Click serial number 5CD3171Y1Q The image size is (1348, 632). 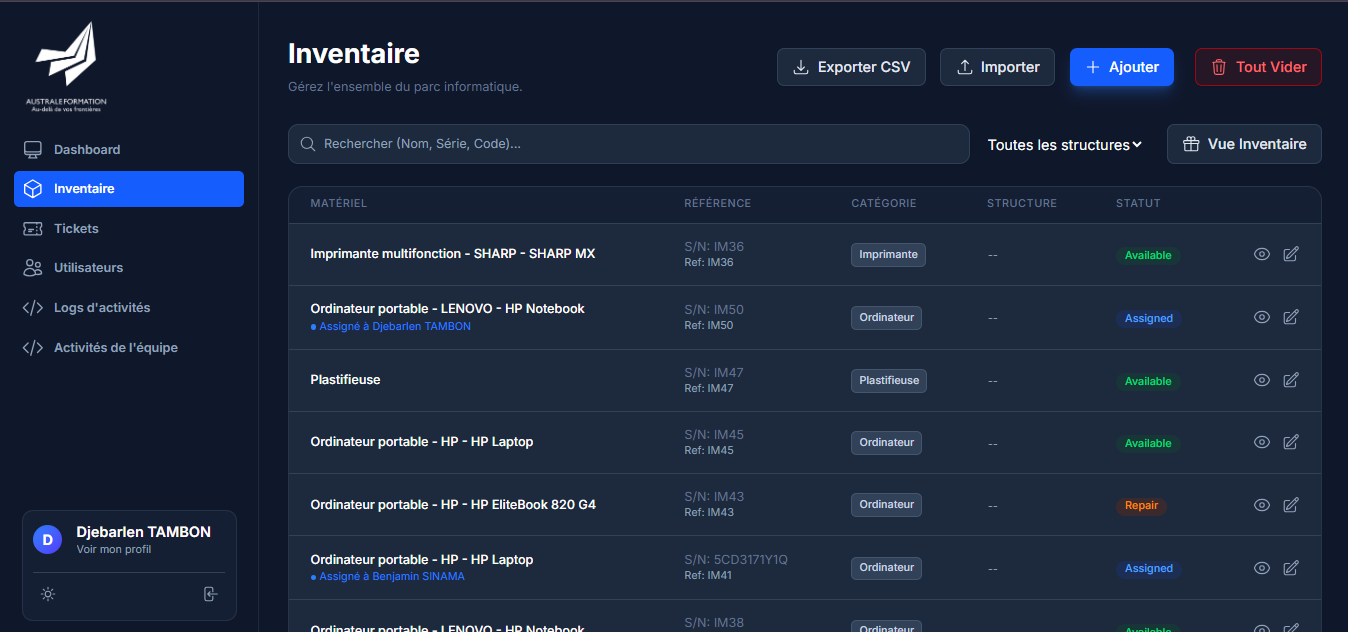pyautogui.click(x=736, y=560)
